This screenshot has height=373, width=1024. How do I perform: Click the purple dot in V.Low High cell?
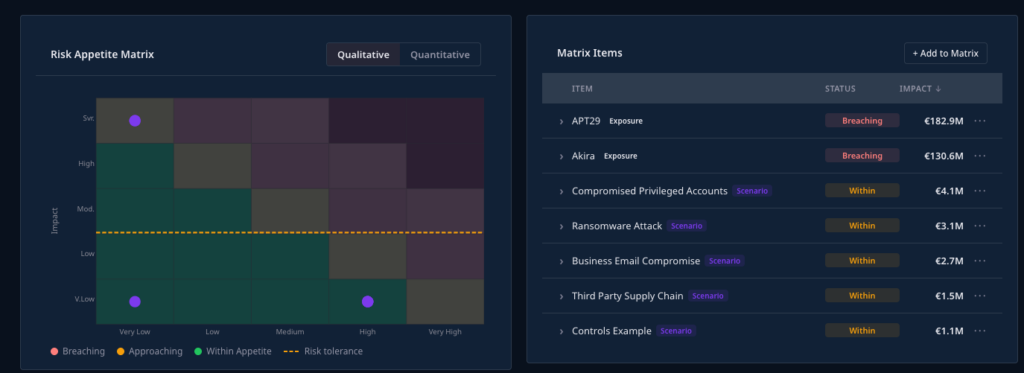click(x=368, y=301)
